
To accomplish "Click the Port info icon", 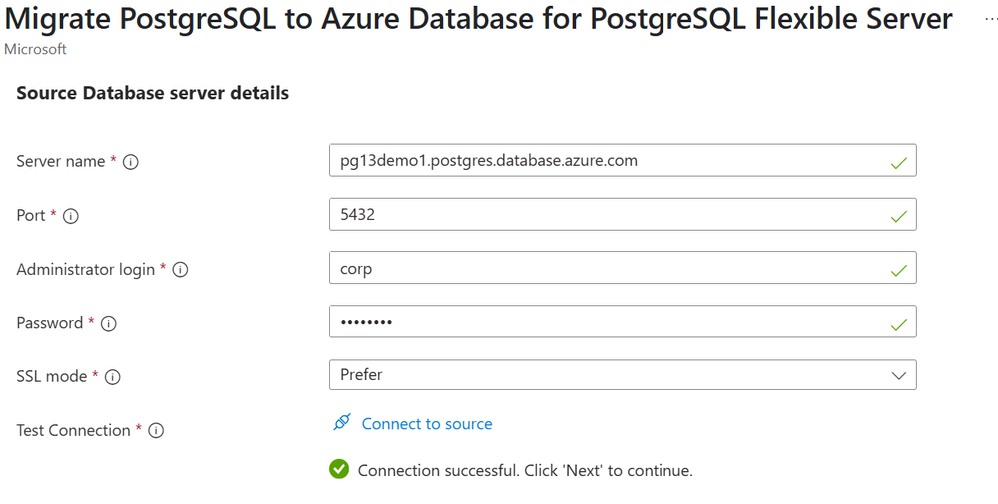I will [71, 216].
